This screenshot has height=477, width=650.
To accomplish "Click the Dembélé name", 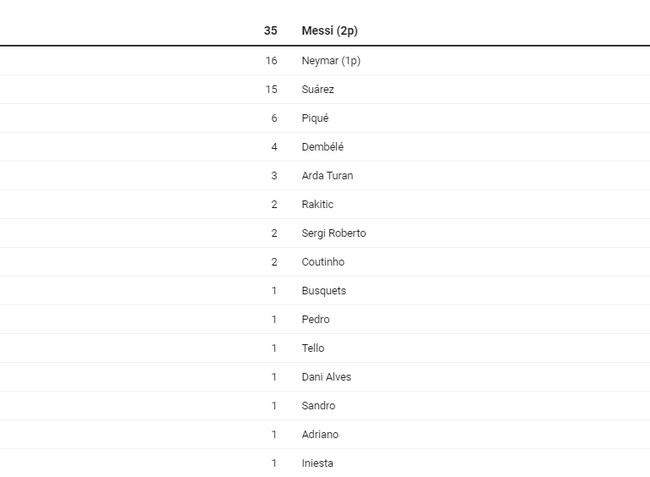I will pyautogui.click(x=322, y=147).
